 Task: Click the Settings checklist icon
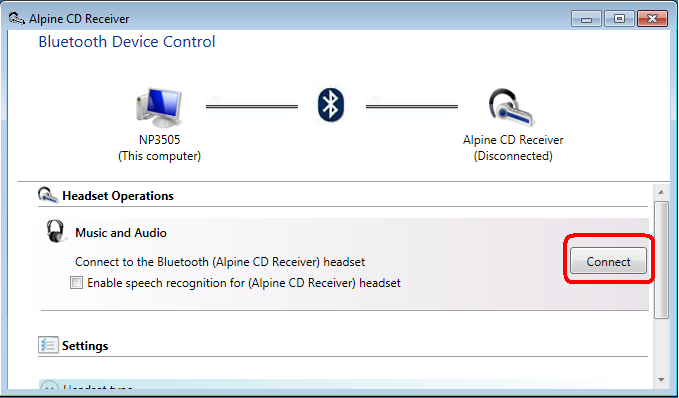point(48,345)
